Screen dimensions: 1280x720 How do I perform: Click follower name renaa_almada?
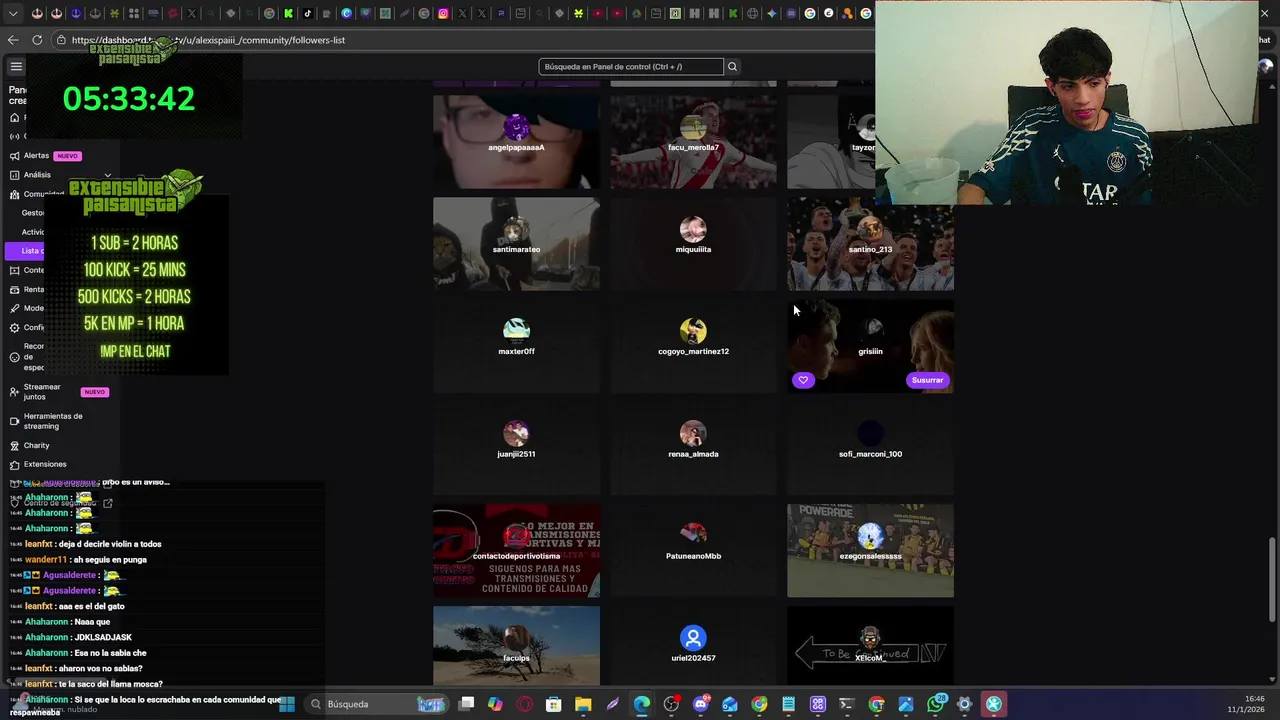[693, 454]
